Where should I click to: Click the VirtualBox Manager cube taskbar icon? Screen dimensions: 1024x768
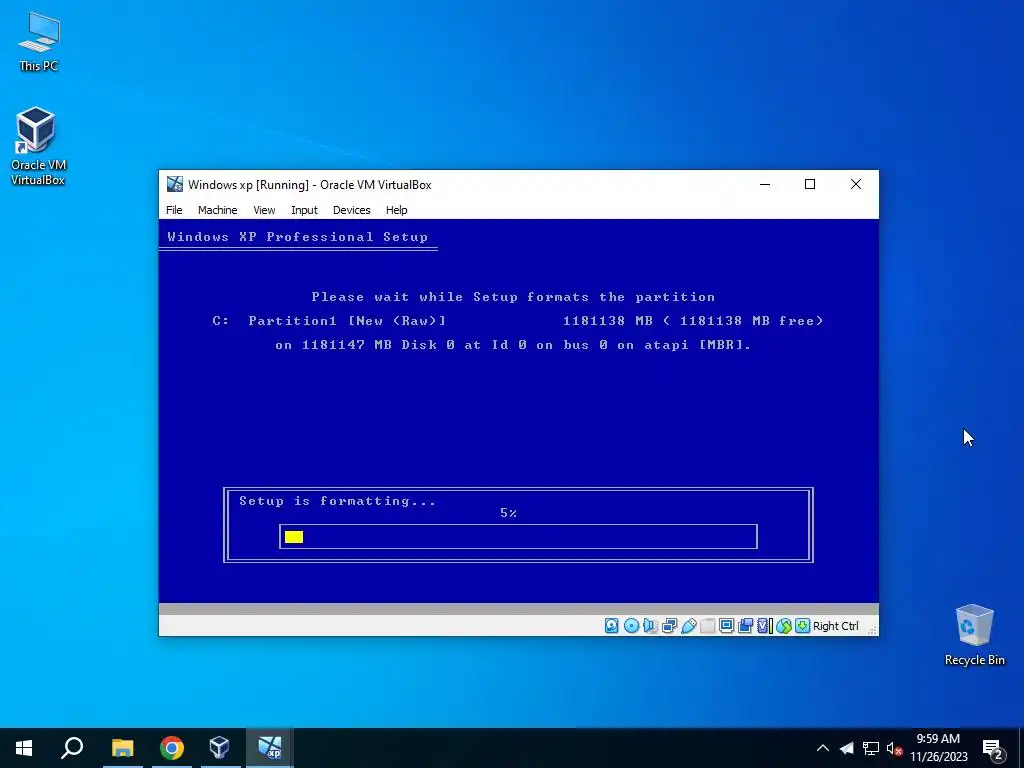tap(219, 748)
